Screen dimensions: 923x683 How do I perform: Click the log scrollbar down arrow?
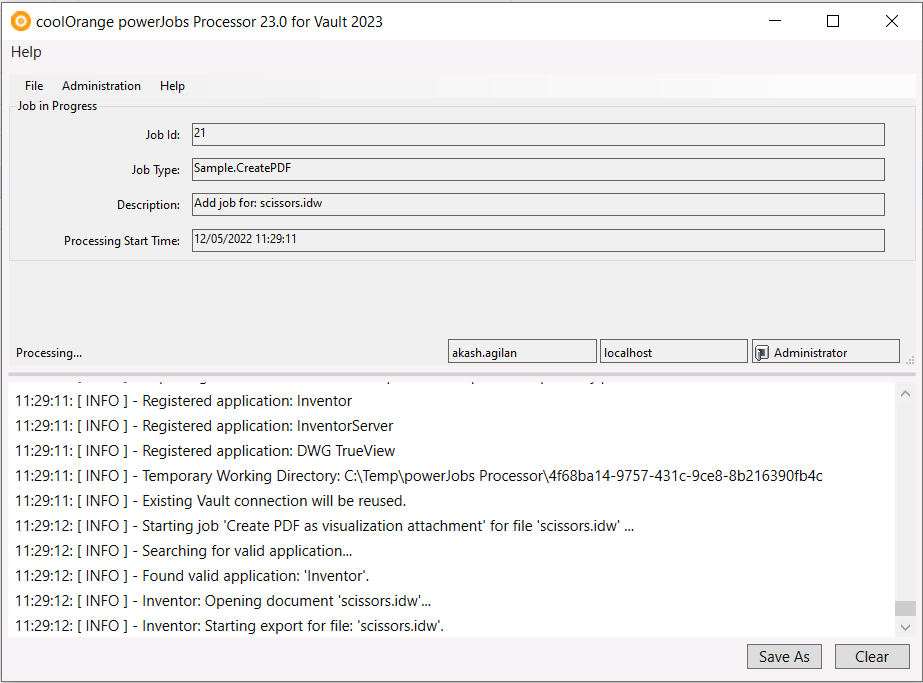[x=905, y=628]
